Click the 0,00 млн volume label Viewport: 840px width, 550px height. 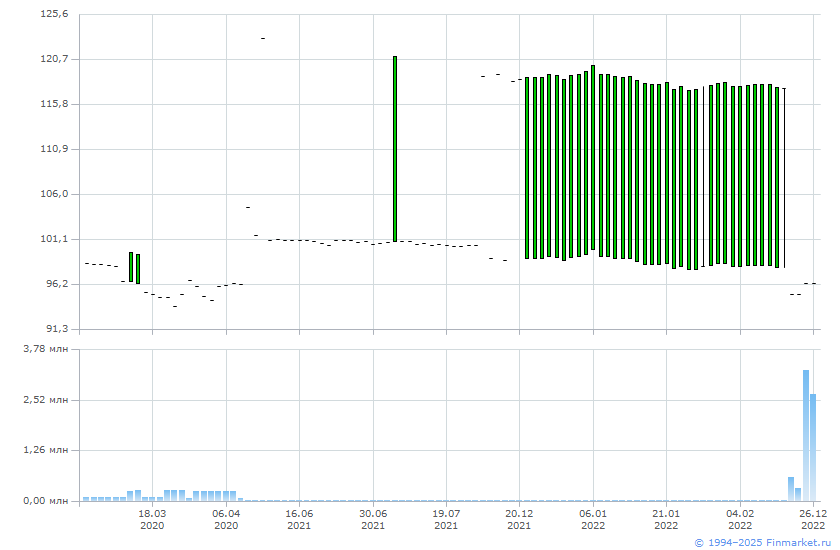(46, 501)
